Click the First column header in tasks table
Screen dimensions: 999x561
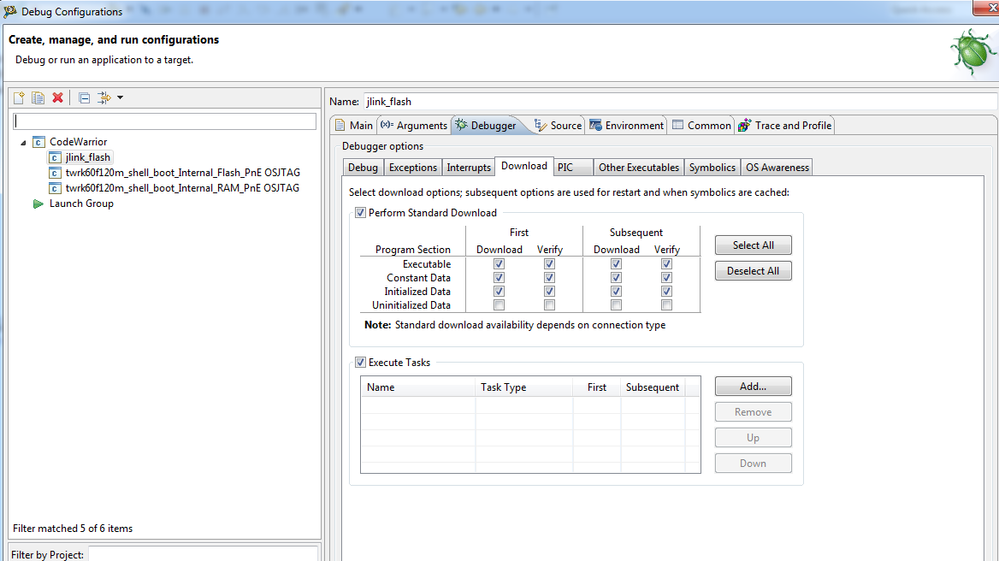point(597,387)
